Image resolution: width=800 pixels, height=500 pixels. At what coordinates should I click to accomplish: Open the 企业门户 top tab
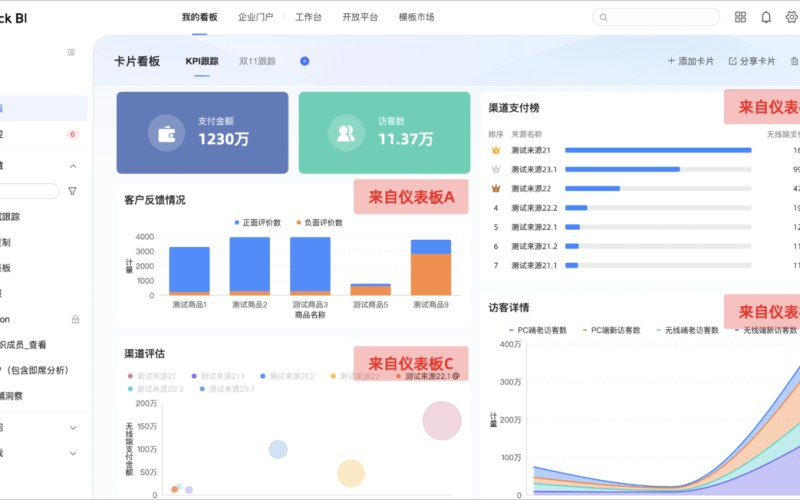tap(256, 17)
